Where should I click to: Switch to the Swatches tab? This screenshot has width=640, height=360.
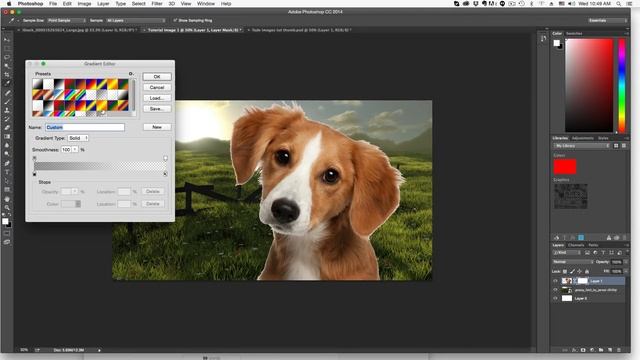pyautogui.click(x=574, y=33)
